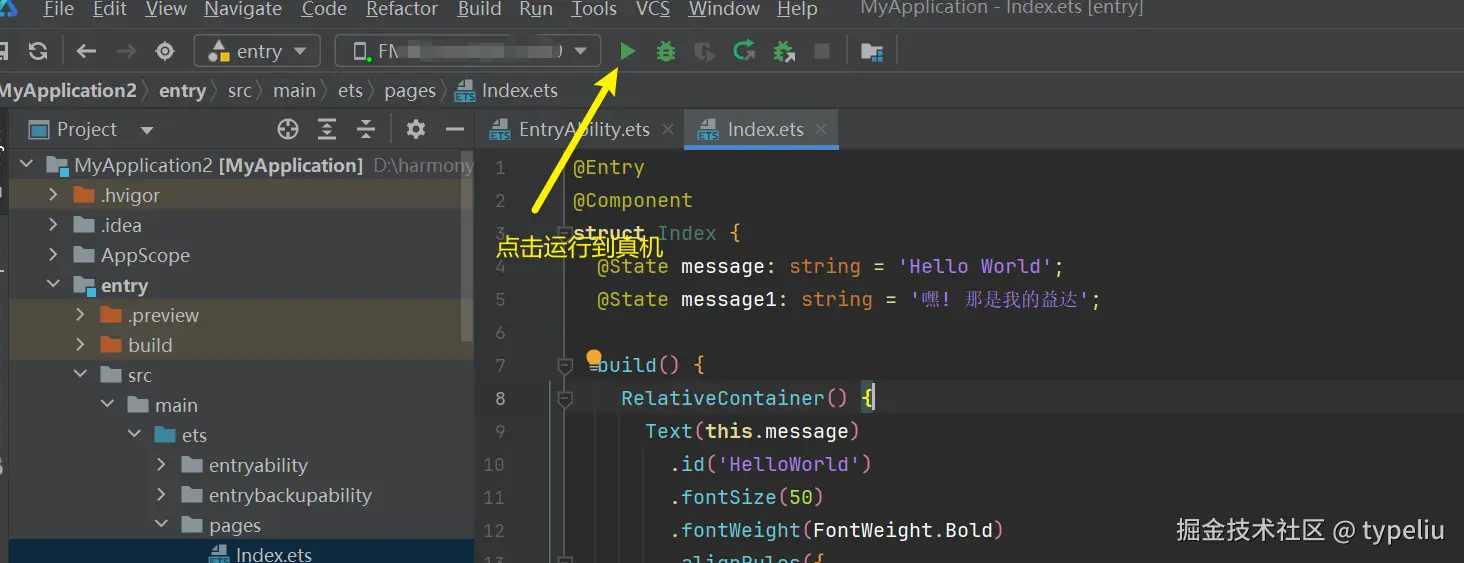The height and width of the screenshot is (563, 1464).
Task: Collapse the src folder
Action: pyautogui.click(x=80, y=375)
